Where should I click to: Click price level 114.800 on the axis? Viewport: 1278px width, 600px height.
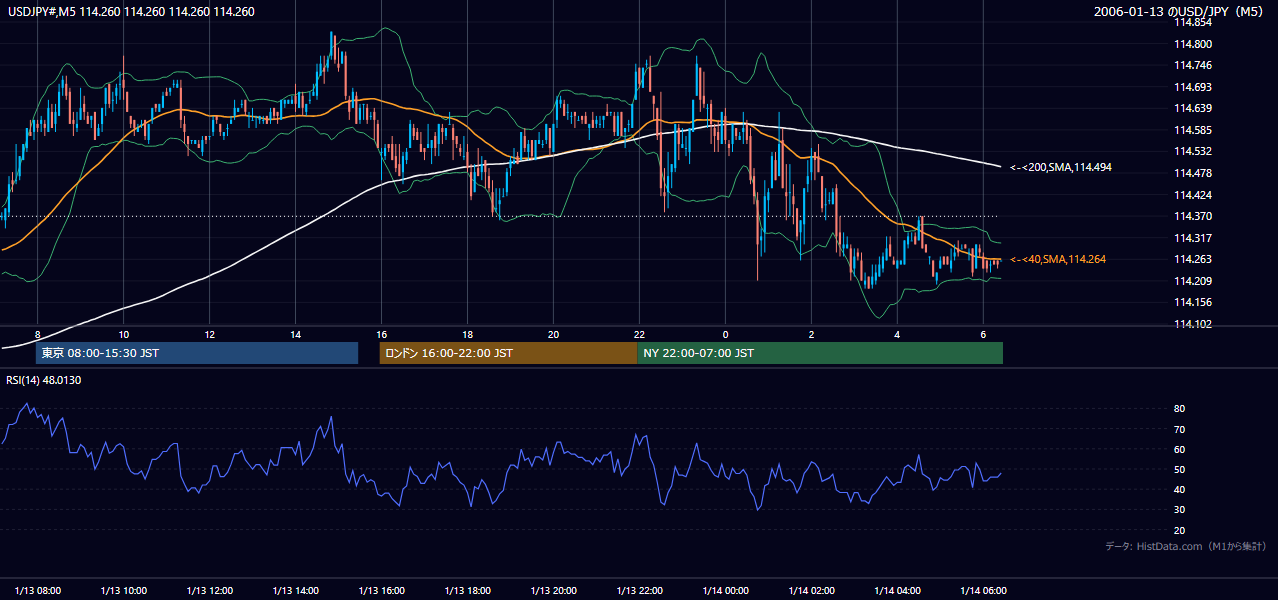tap(1192, 44)
